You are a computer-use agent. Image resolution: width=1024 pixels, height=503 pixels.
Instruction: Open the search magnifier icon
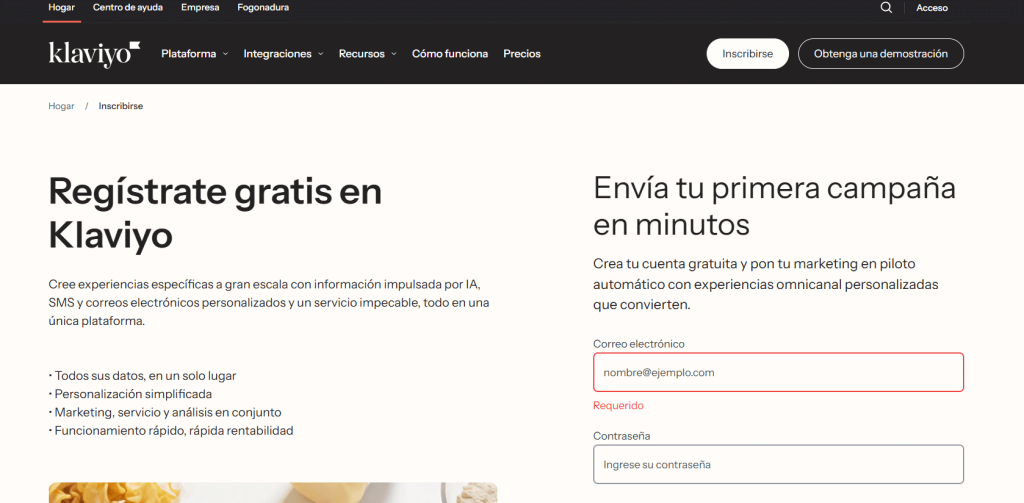(886, 8)
